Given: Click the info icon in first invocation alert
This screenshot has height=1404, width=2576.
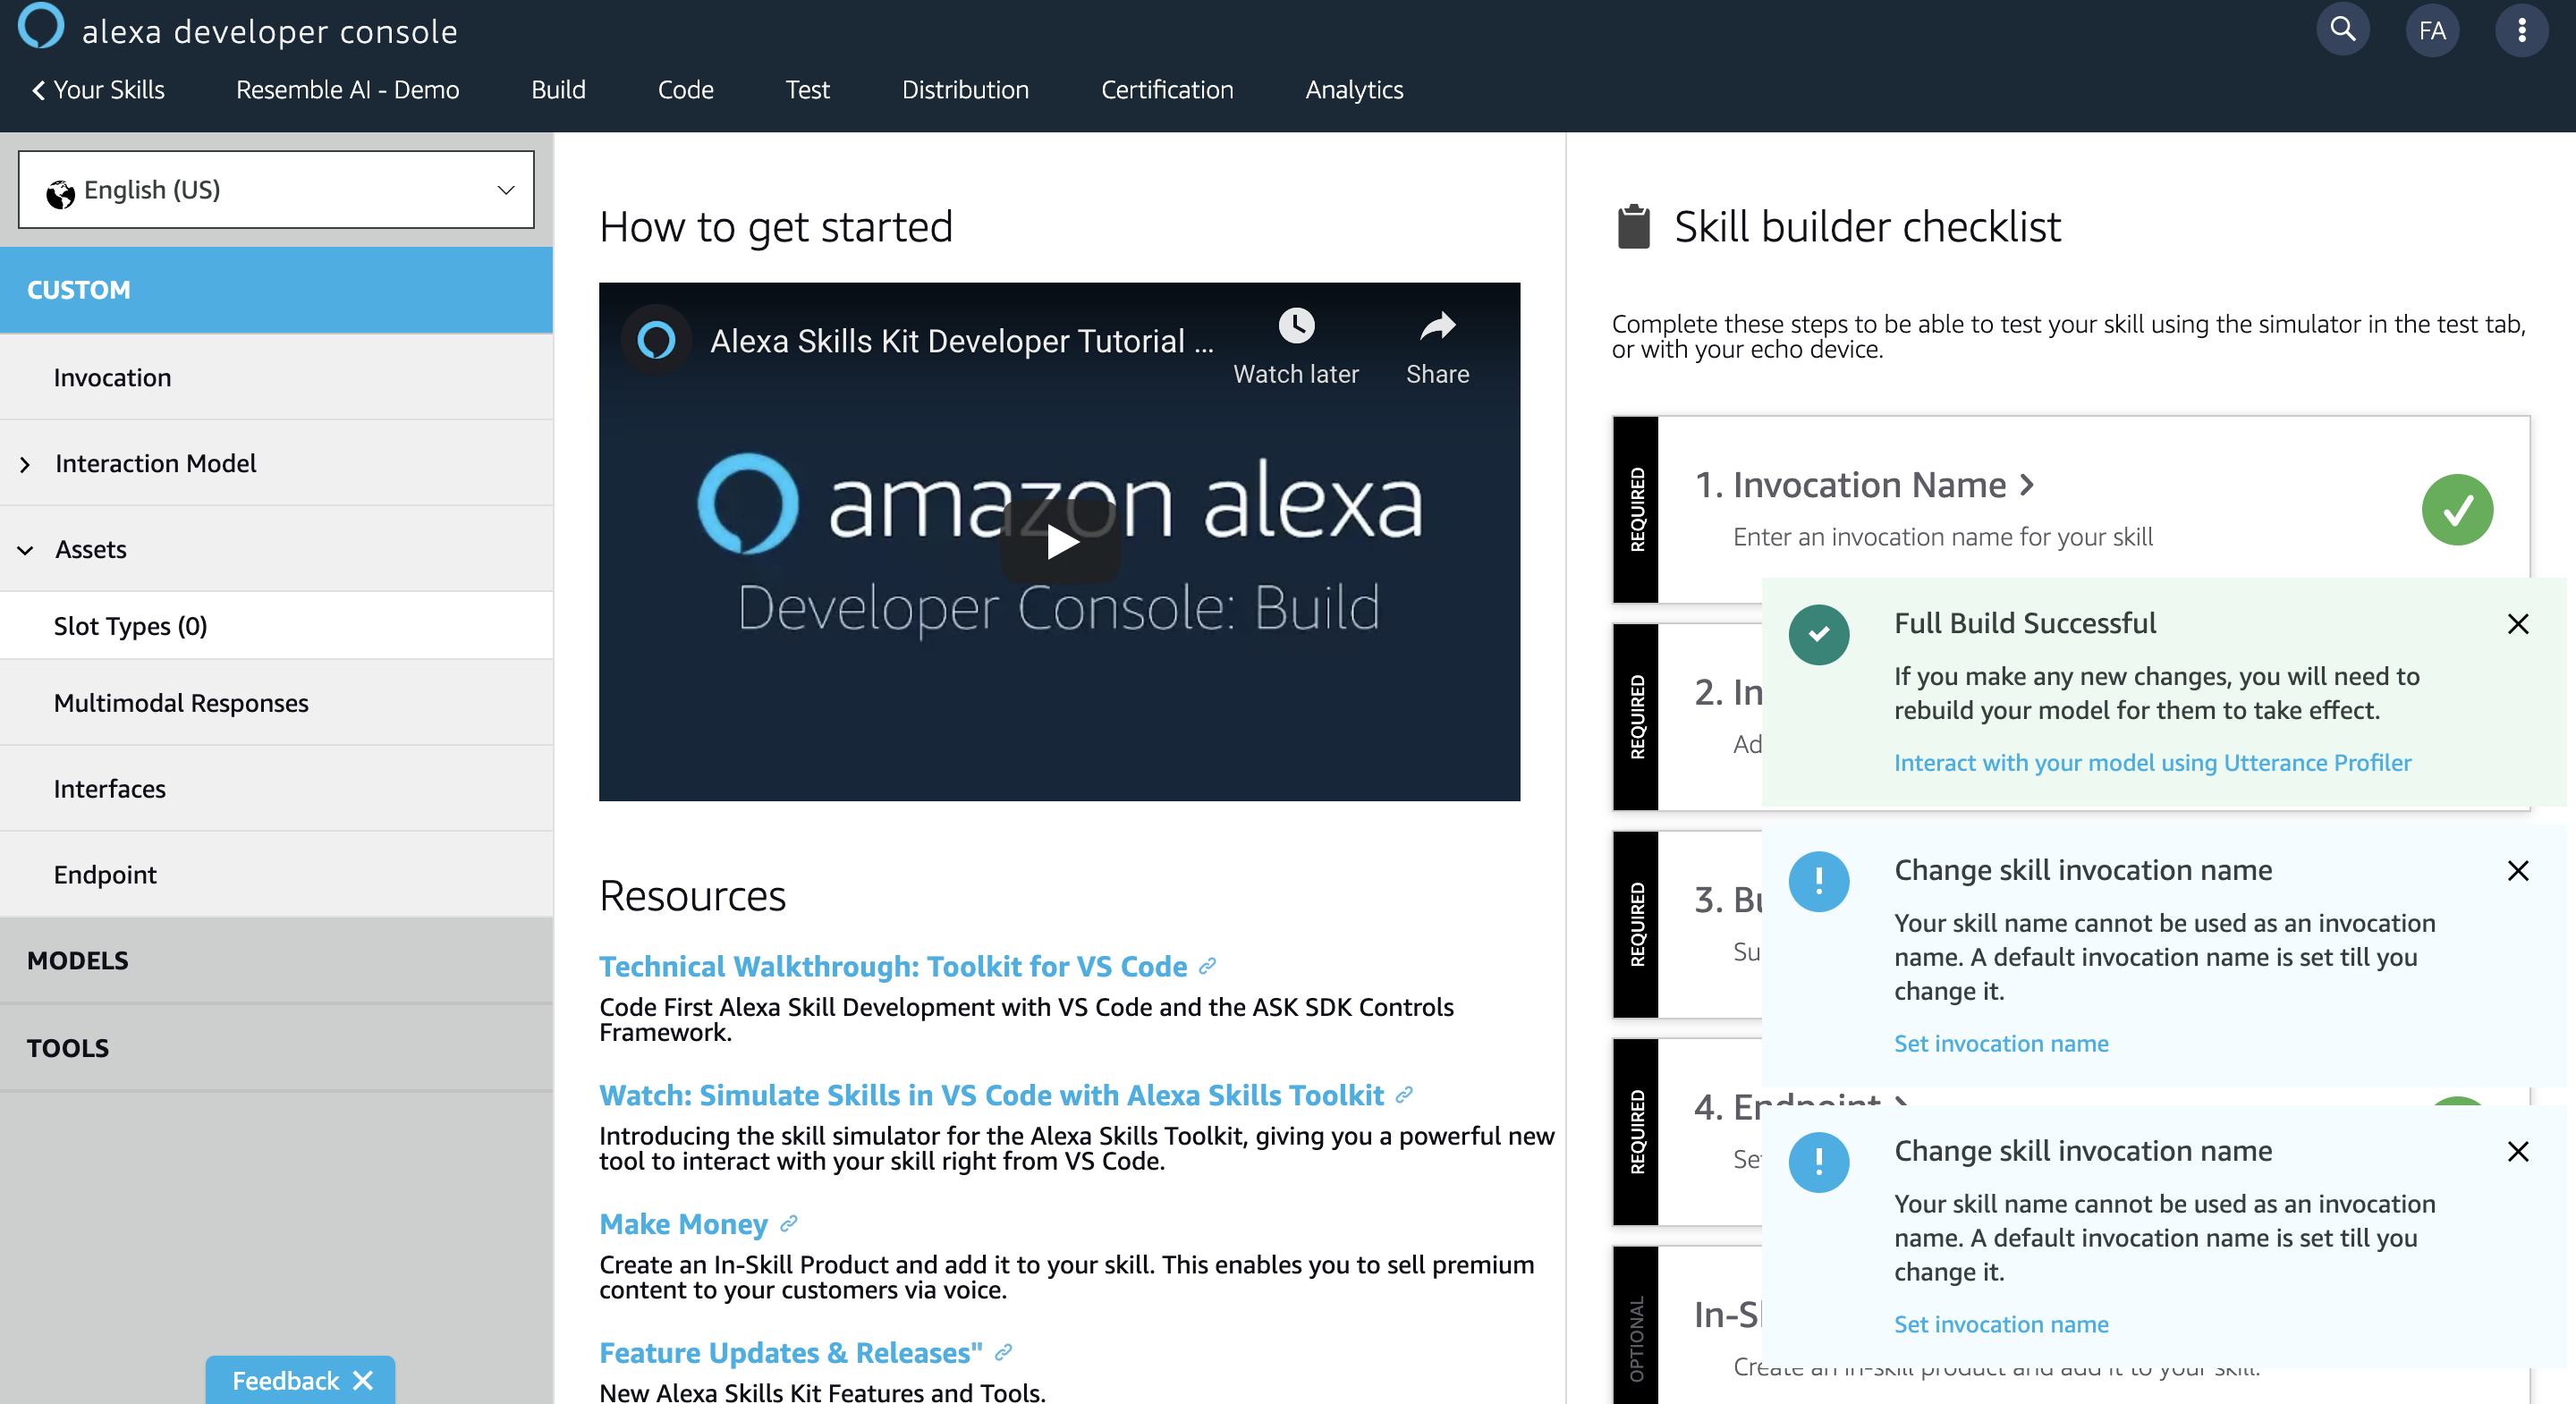Looking at the screenshot, I should [x=1818, y=881].
